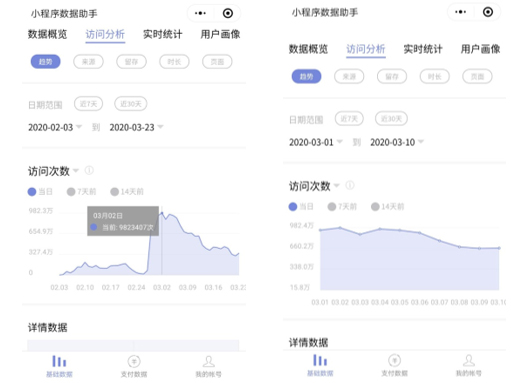Select the 留存 pill in the right panel
Image resolution: width=530 pixels, height=383 pixels.
coord(392,76)
